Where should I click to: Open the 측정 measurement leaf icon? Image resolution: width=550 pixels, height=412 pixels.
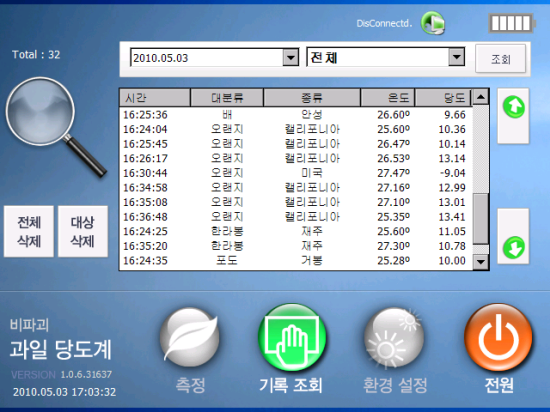pos(190,337)
